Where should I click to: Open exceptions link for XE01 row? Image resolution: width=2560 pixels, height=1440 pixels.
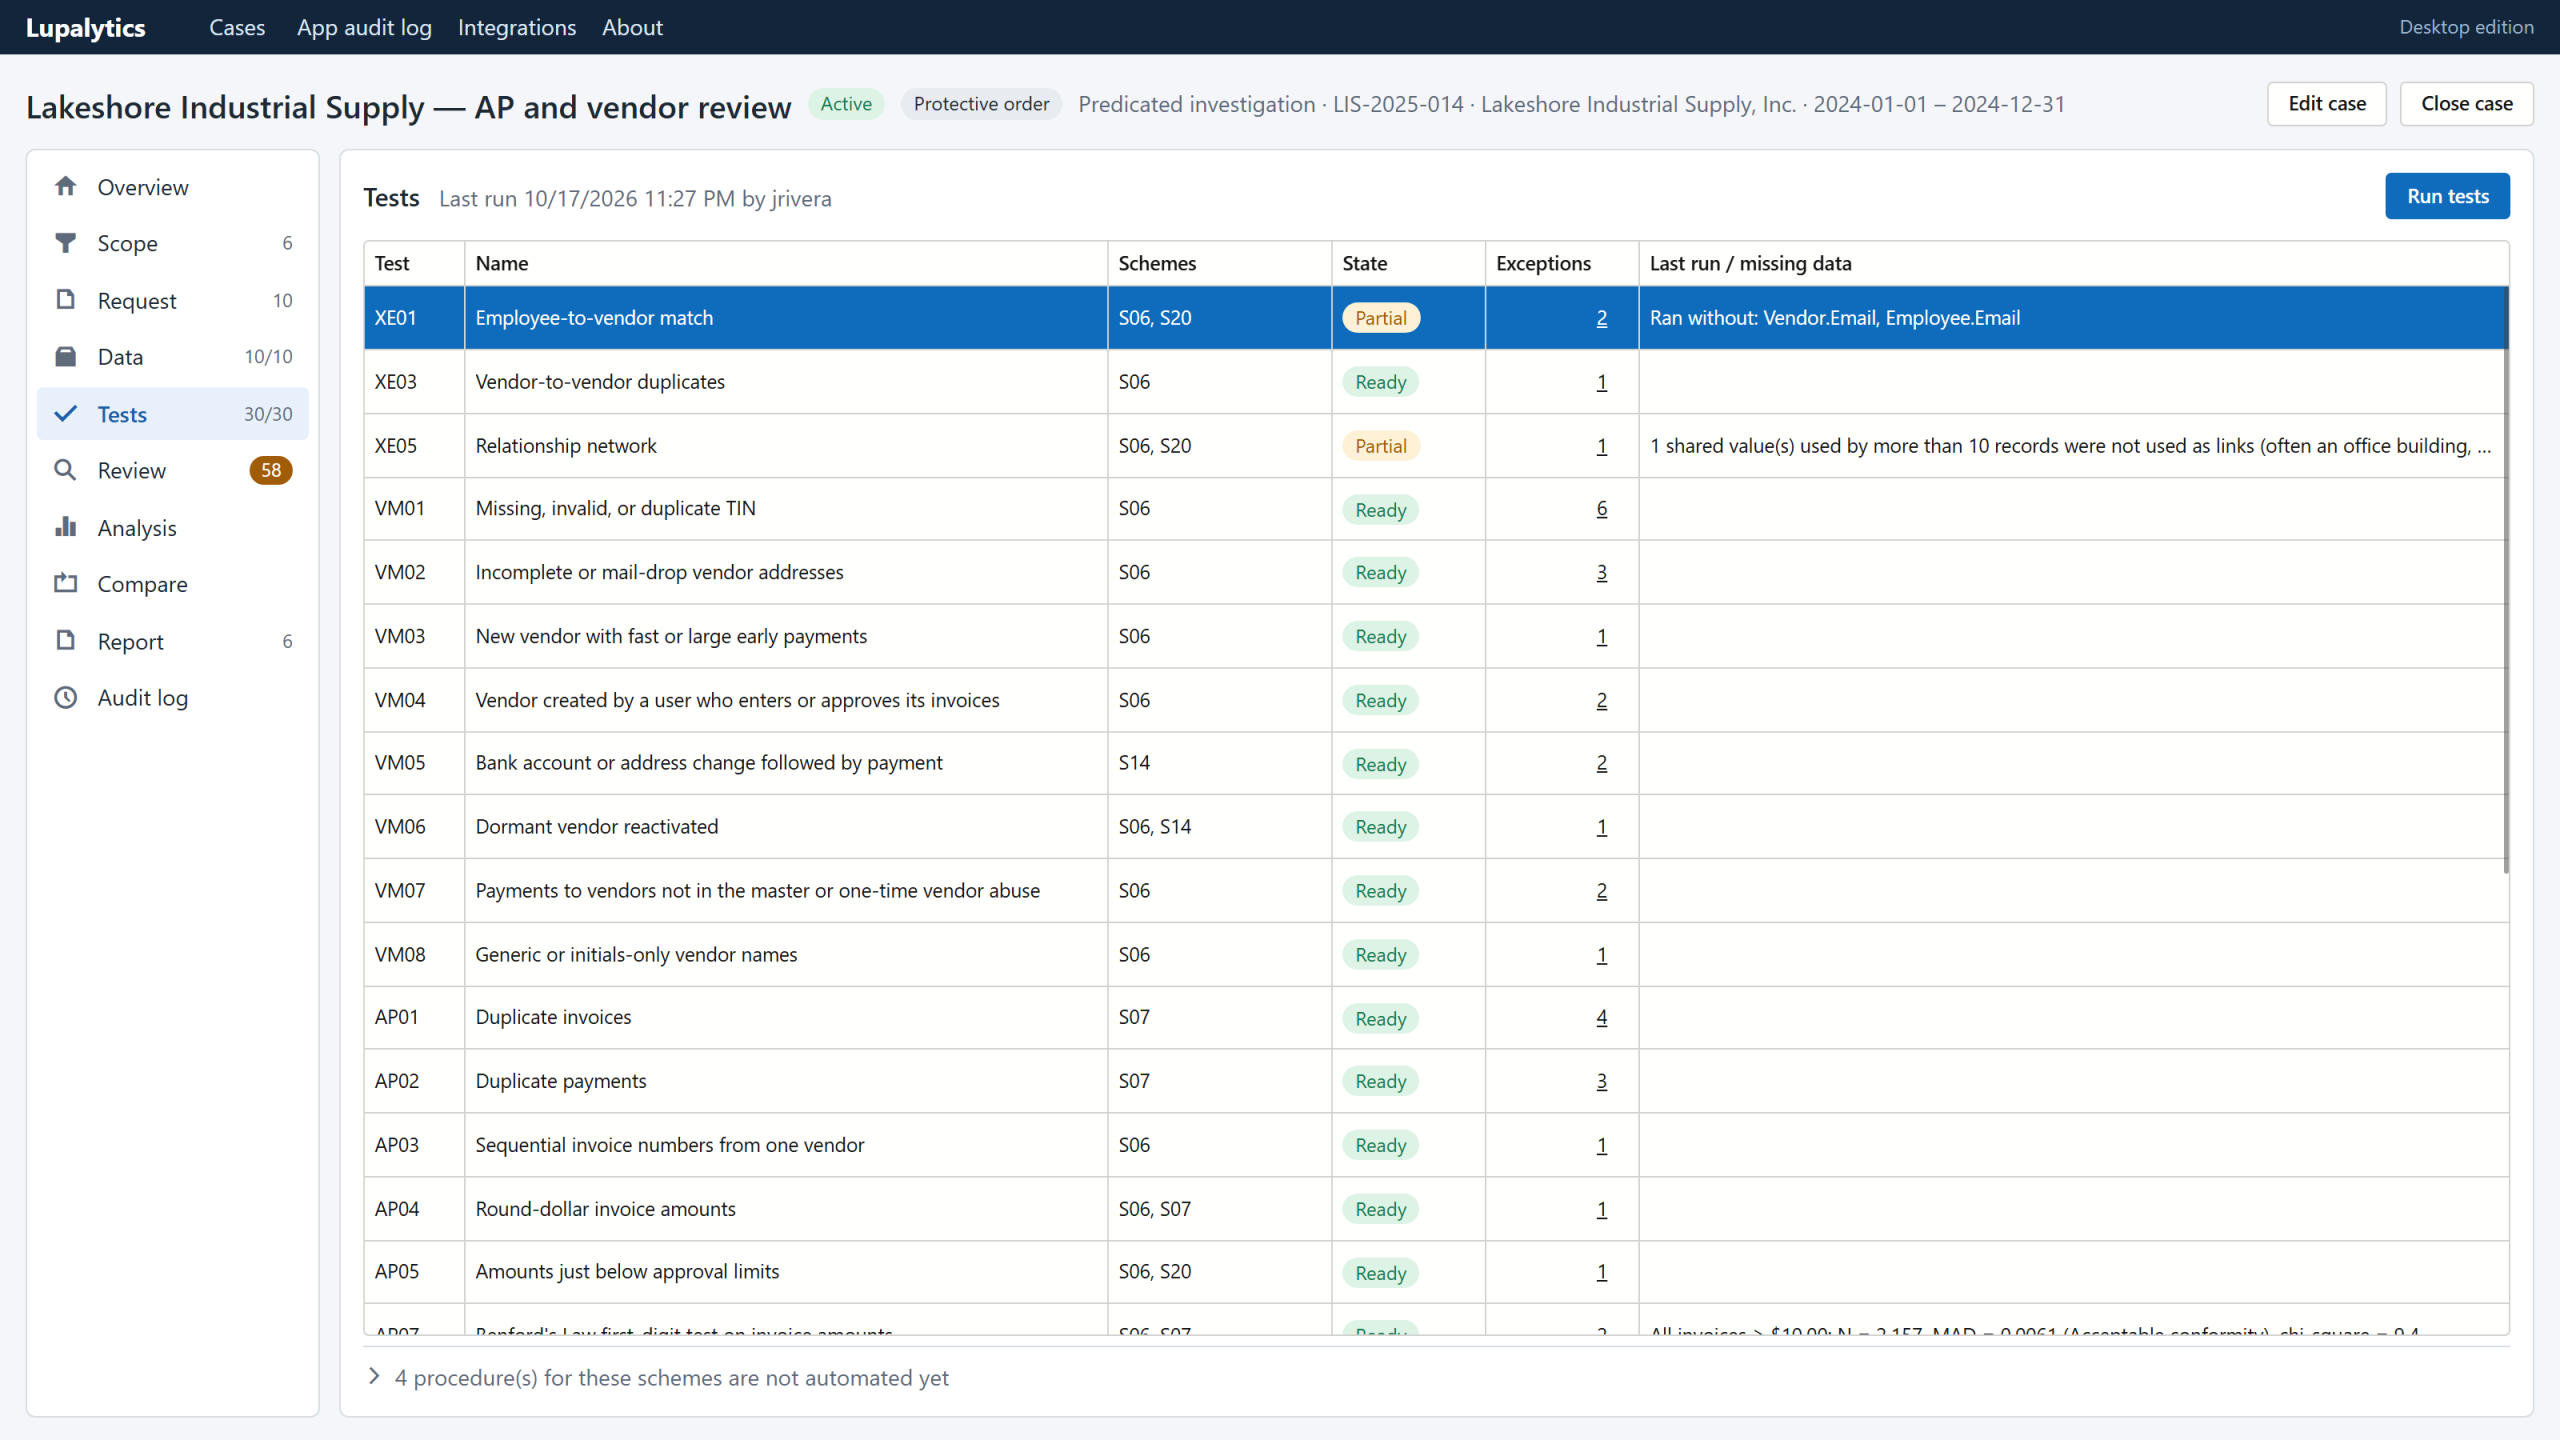click(x=1602, y=318)
